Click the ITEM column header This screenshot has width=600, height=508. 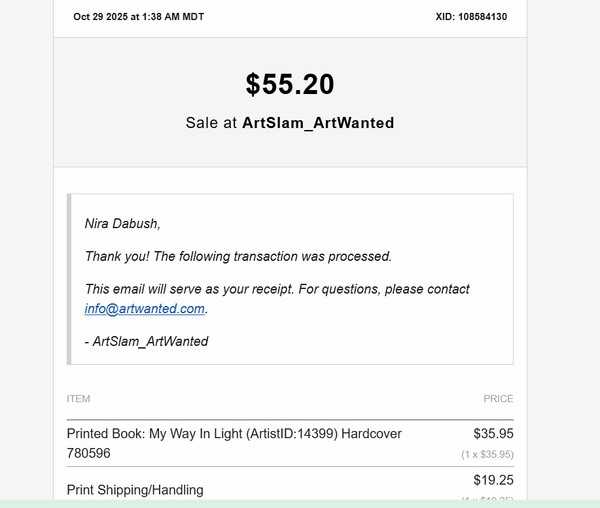coord(78,399)
